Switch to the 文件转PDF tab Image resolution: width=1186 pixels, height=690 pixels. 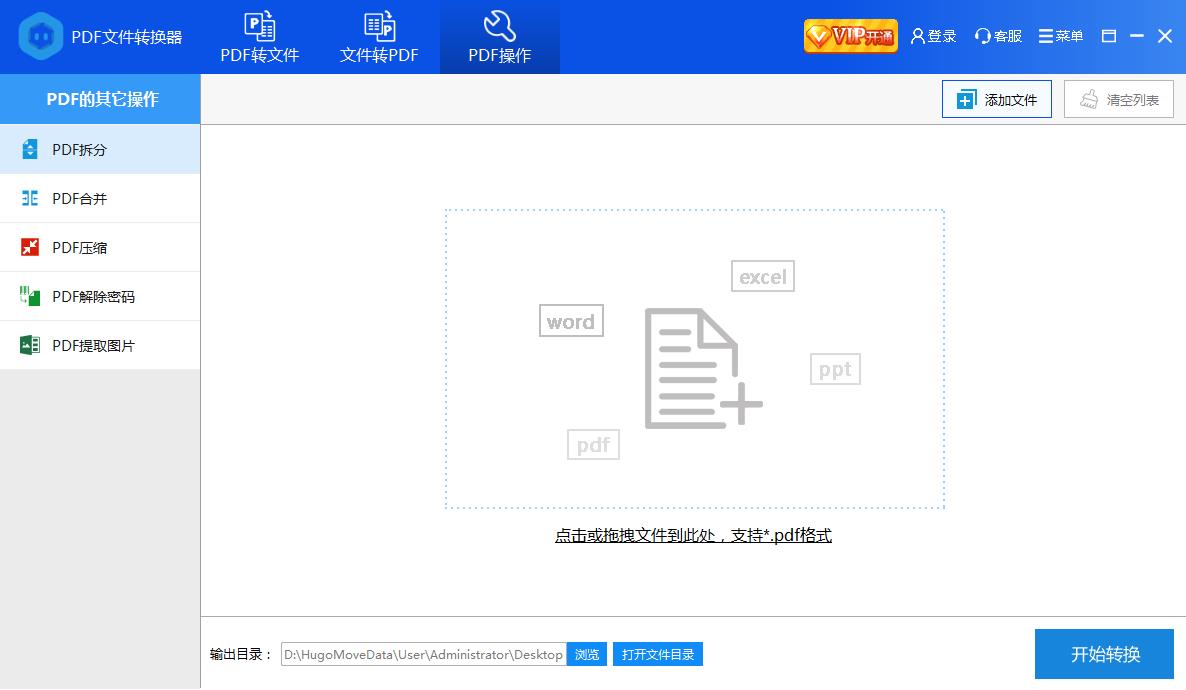click(x=379, y=37)
